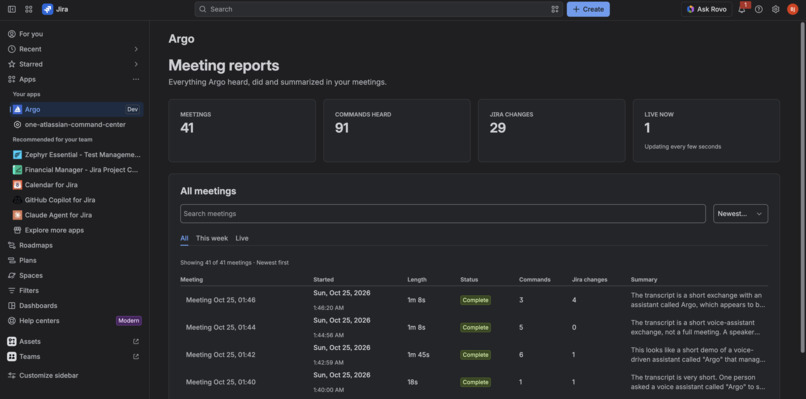Switch to the This week tab
Screen dimensions: 806x399
click(212, 238)
